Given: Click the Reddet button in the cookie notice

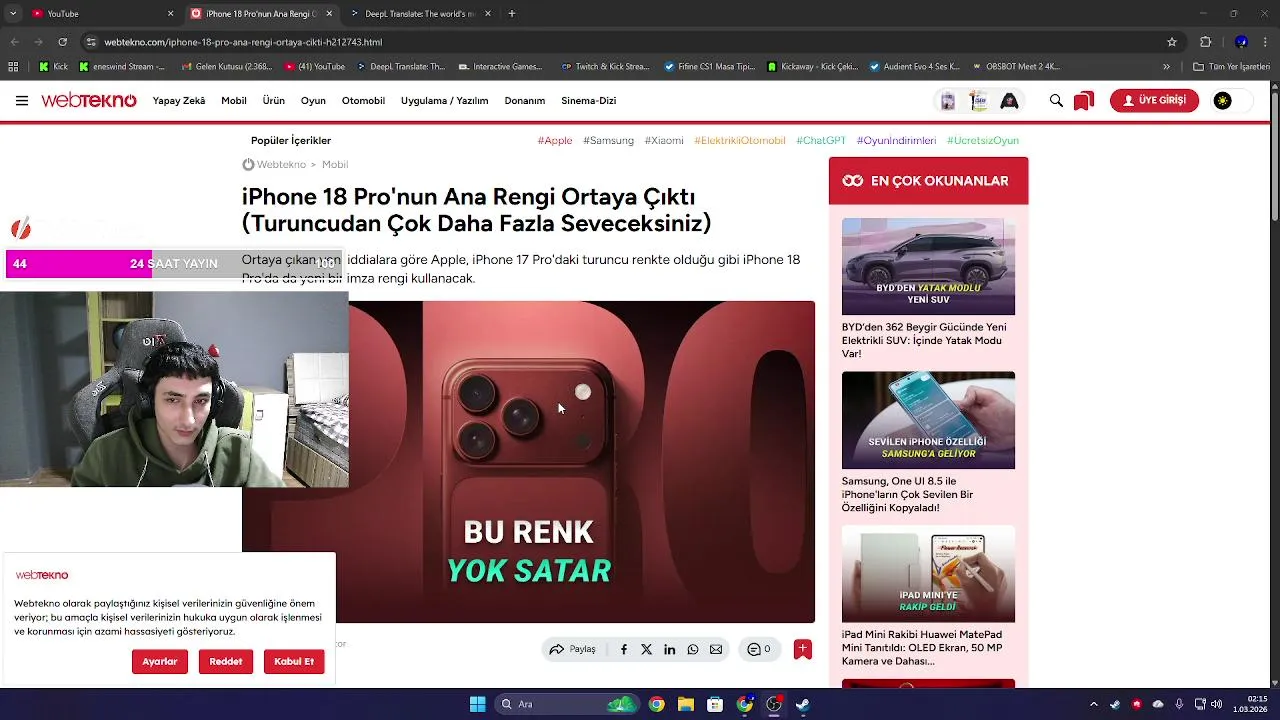Looking at the screenshot, I should (226, 661).
